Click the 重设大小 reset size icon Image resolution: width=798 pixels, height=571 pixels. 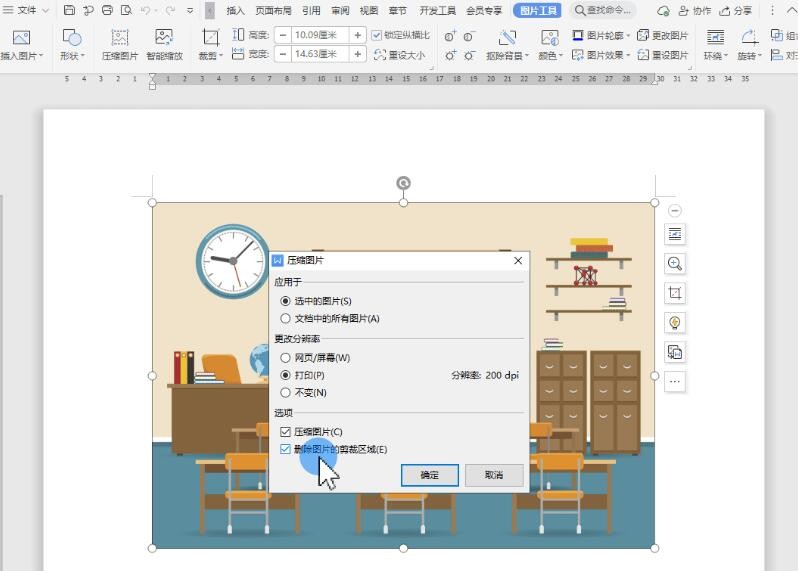coord(399,56)
